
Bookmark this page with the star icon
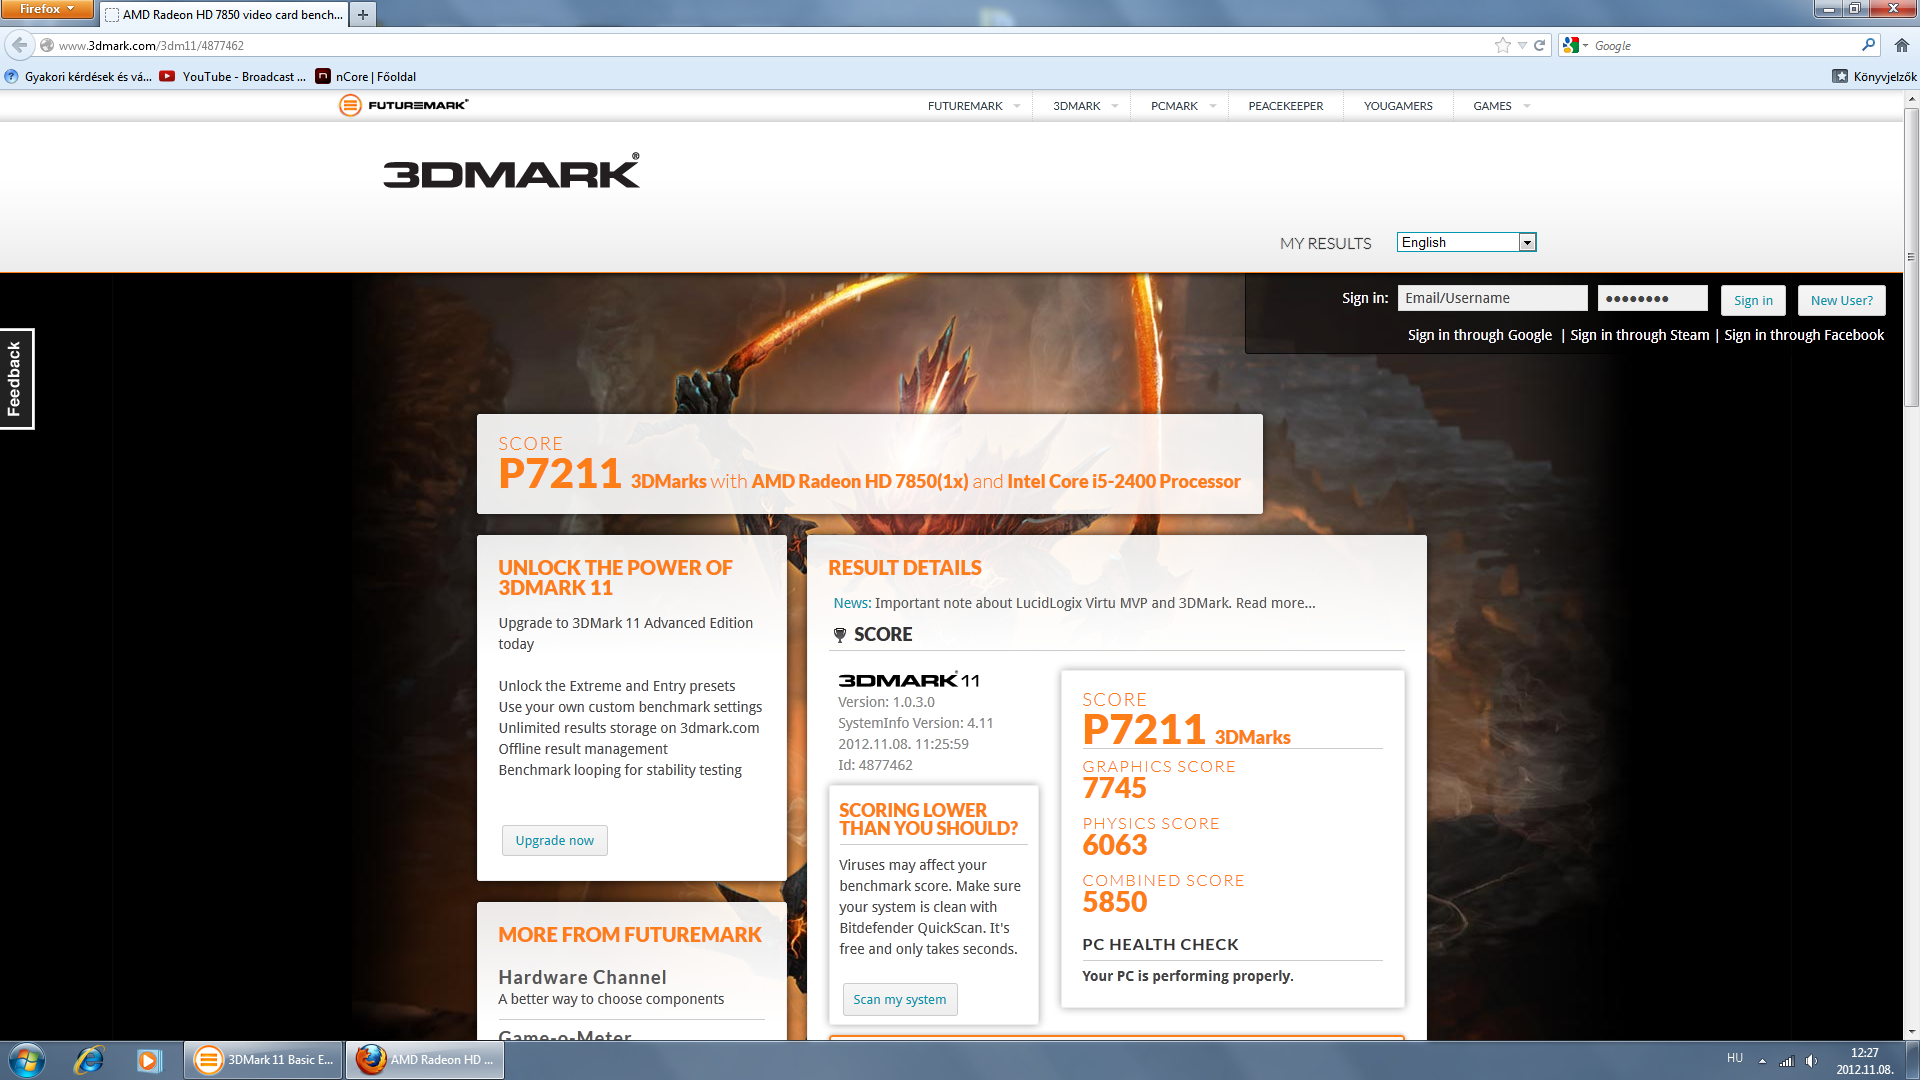(x=1502, y=45)
